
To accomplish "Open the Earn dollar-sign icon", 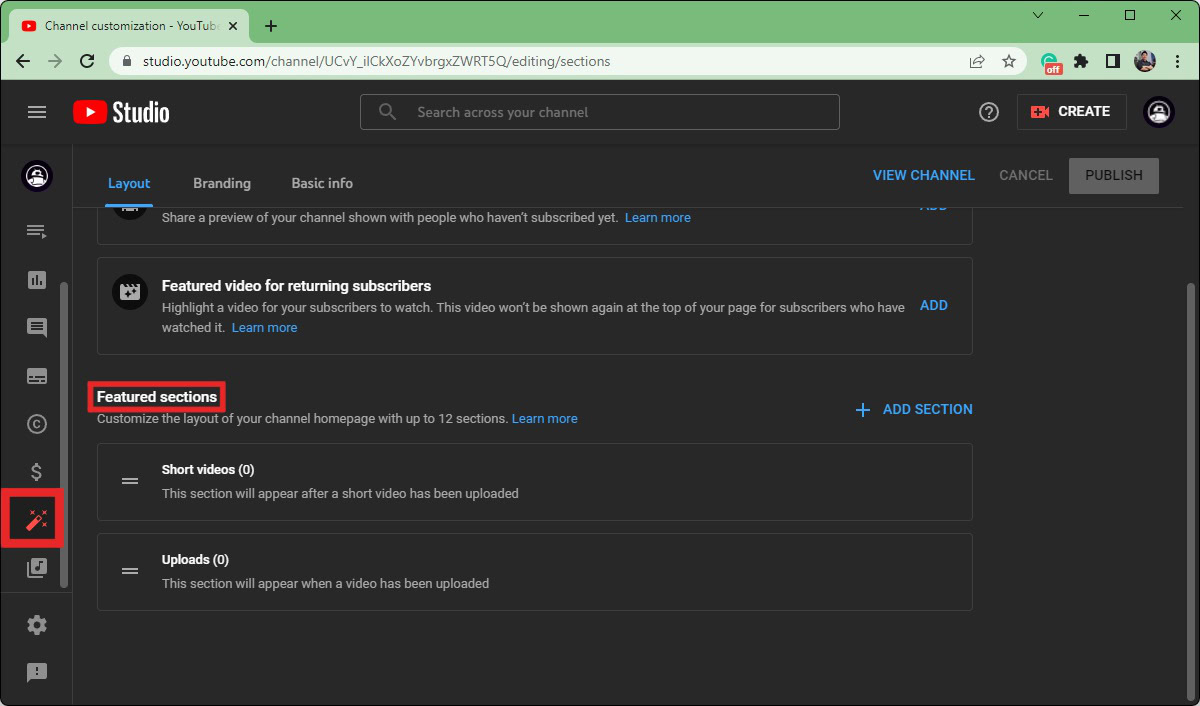I will pos(37,472).
